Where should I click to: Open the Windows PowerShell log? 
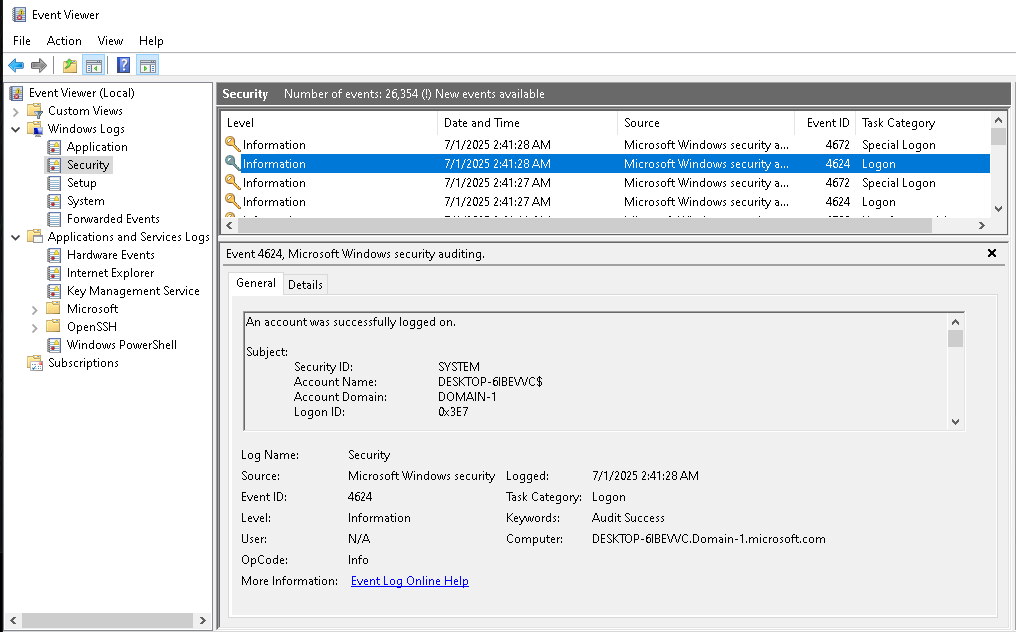coord(122,345)
